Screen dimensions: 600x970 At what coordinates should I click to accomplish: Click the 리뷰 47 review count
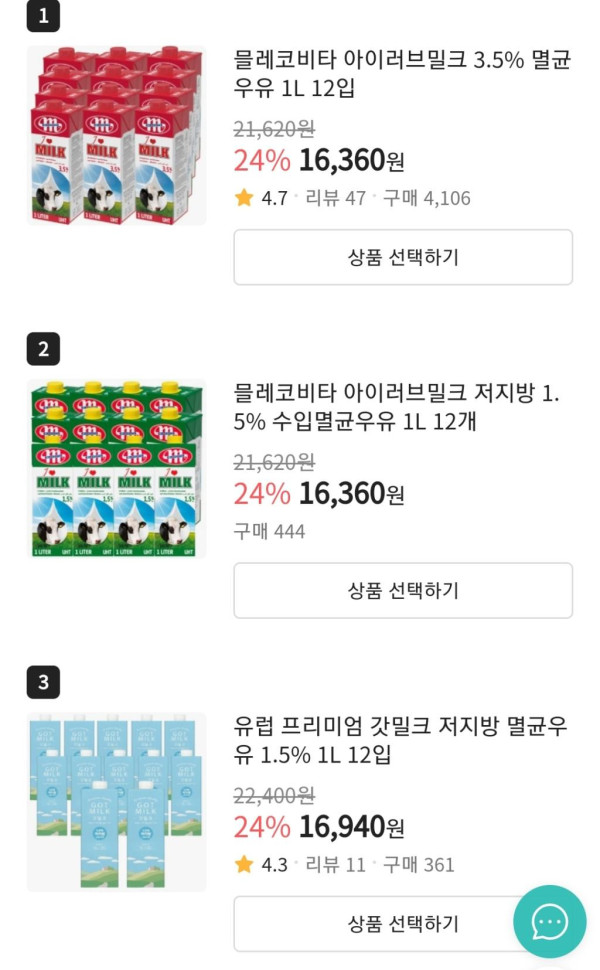pyautogui.click(x=335, y=198)
